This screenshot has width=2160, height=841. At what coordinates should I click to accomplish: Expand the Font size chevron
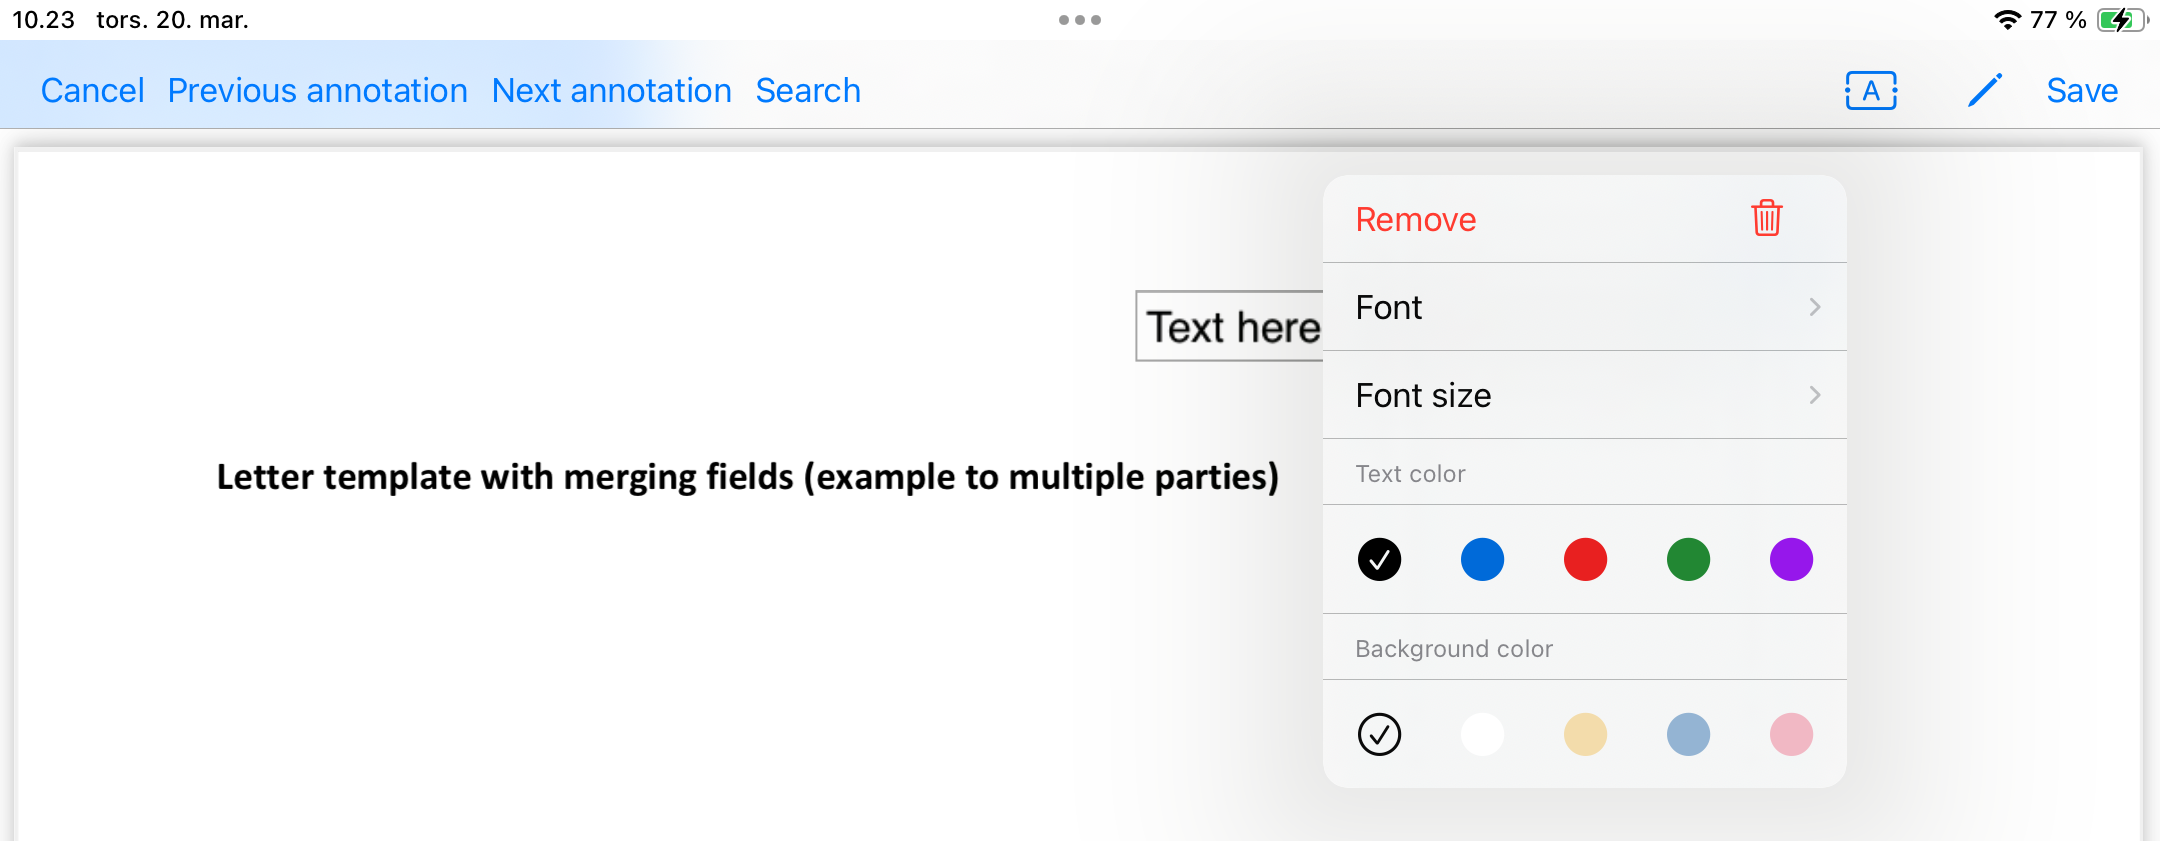coord(1814,395)
